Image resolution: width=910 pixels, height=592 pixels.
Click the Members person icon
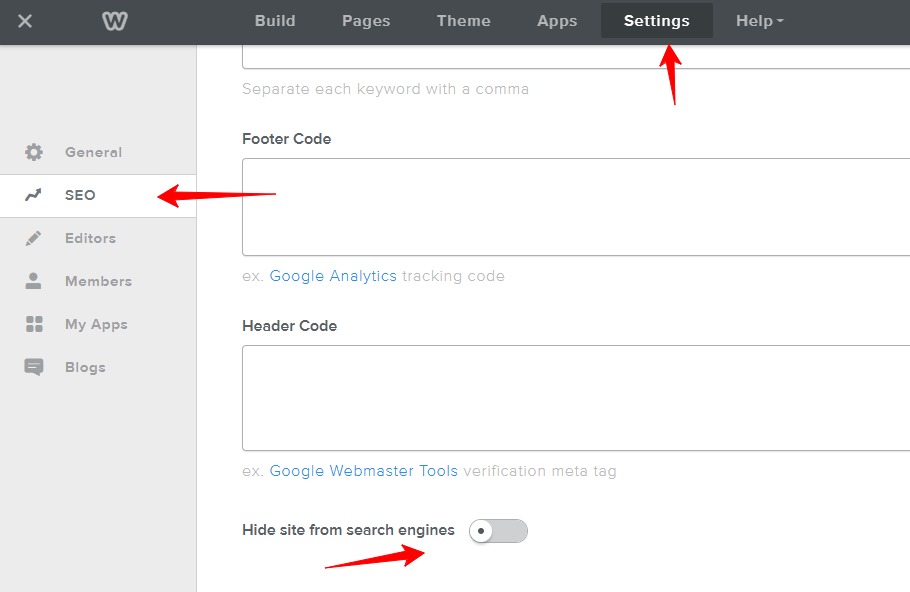pos(33,281)
